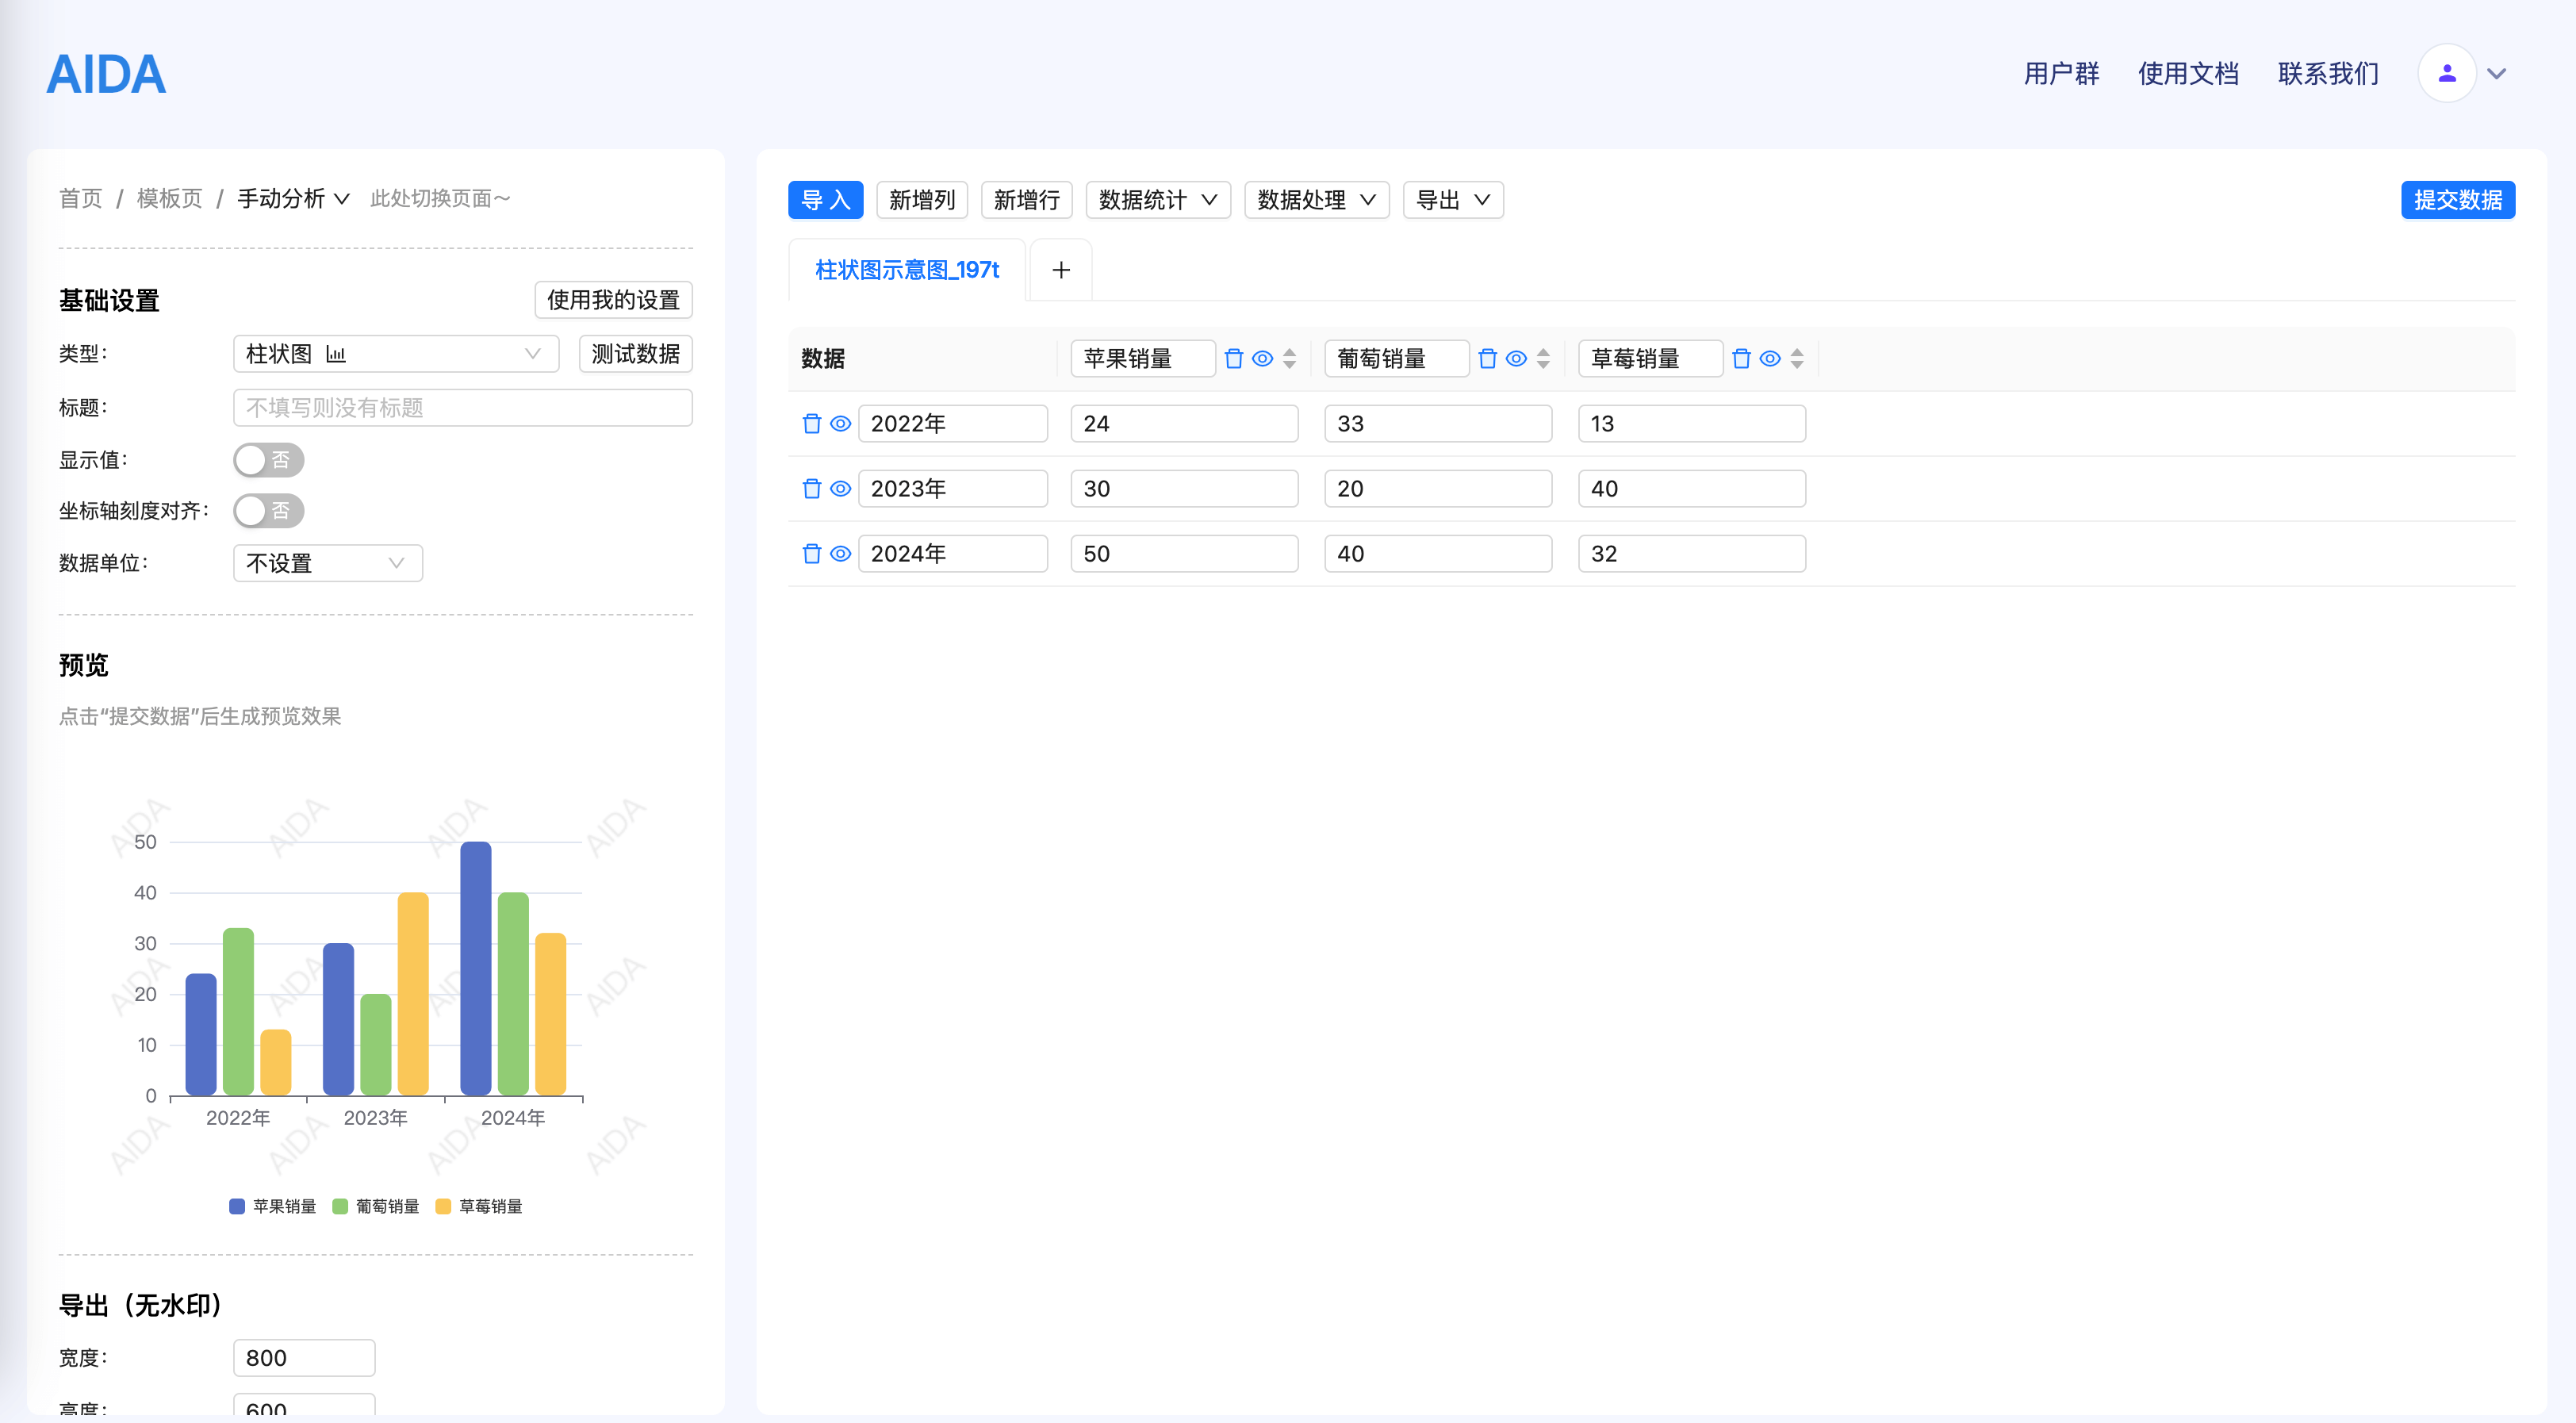Click the 宽度 800 input field
2576x1423 pixels.
[304, 1358]
